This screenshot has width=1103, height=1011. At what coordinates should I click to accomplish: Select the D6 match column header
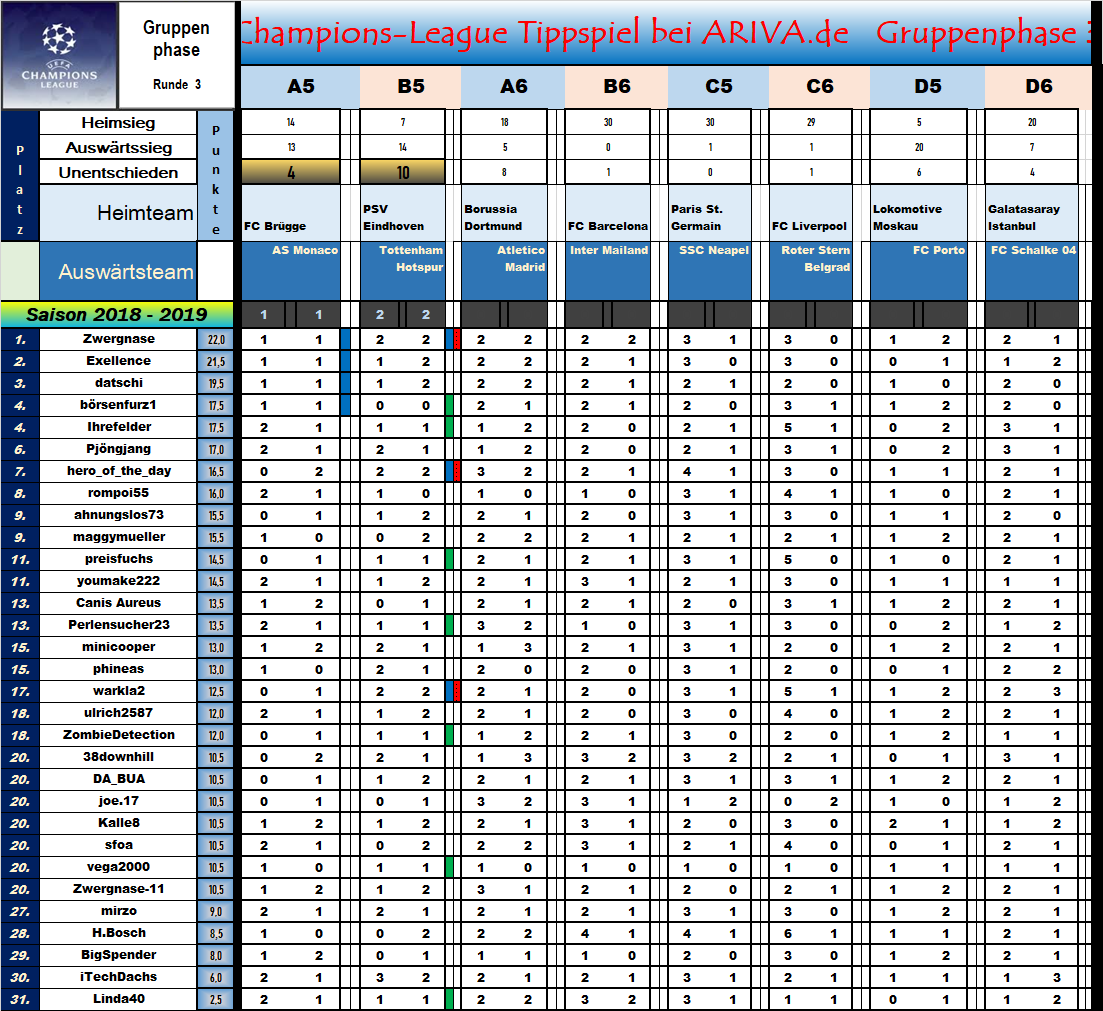tap(1039, 87)
